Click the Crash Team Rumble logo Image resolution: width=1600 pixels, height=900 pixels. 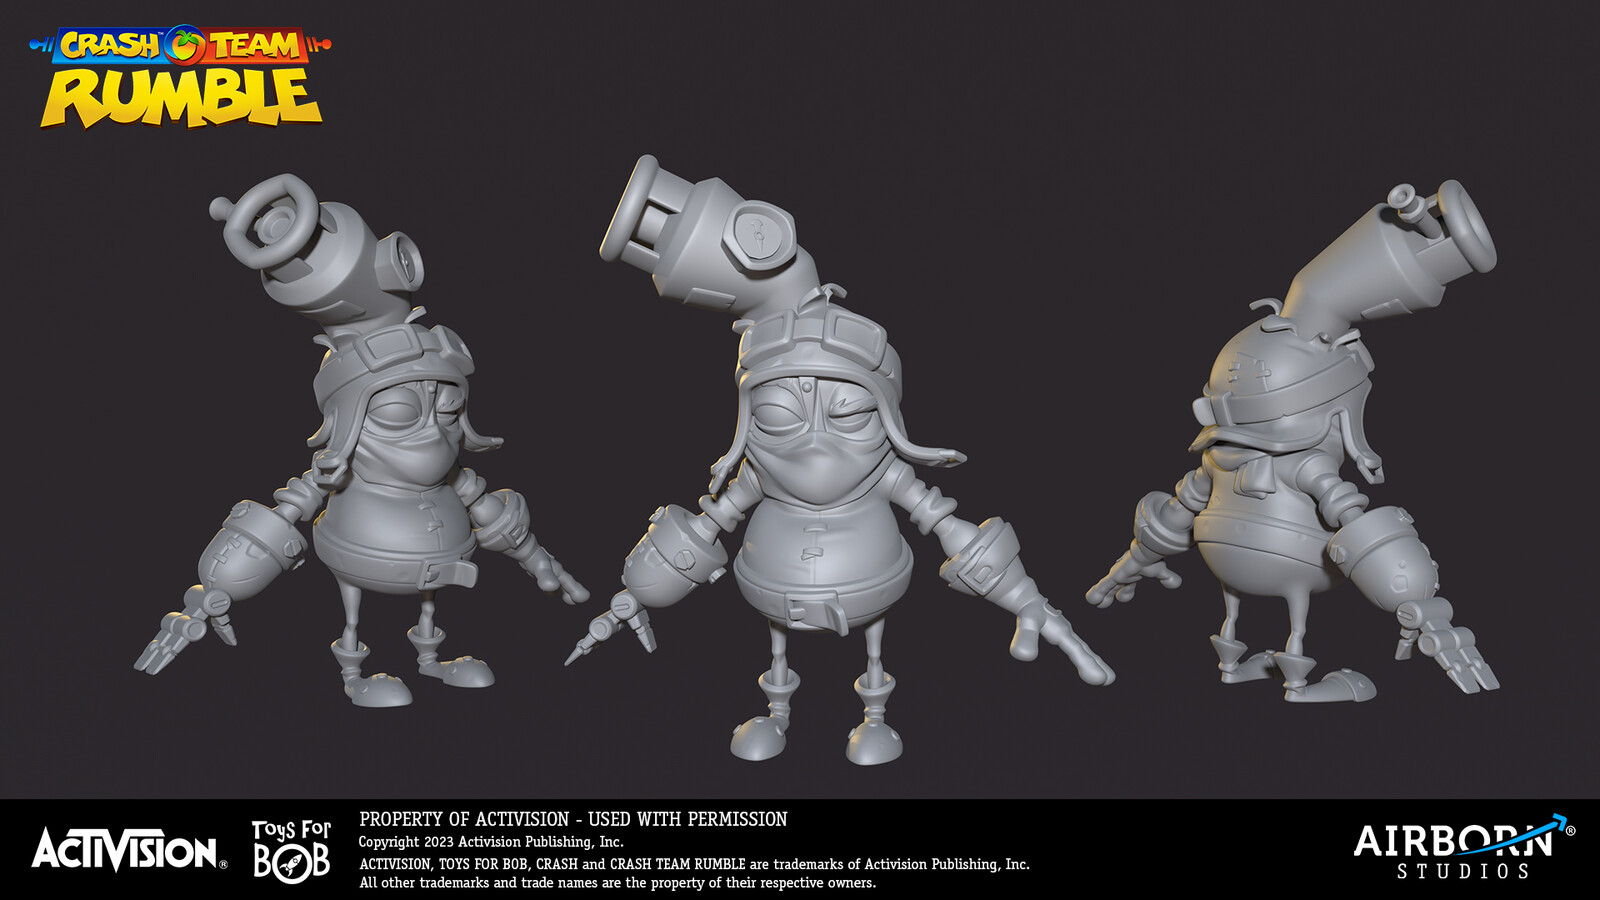point(180,76)
